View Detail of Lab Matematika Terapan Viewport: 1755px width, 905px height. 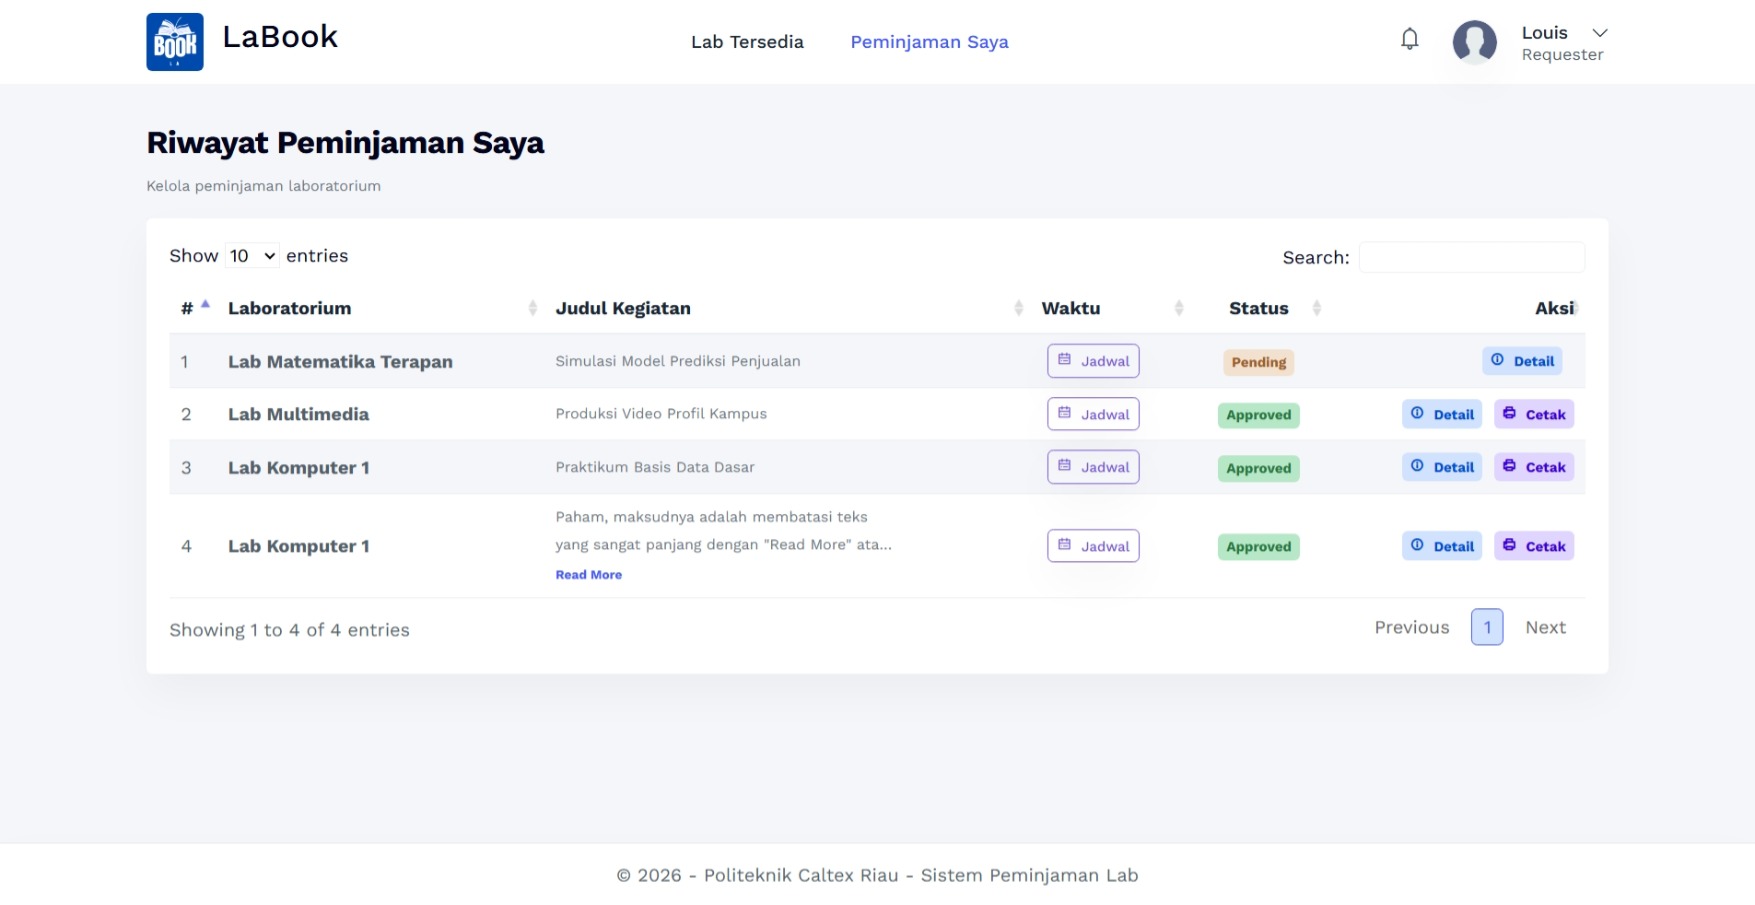[x=1522, y=361]
